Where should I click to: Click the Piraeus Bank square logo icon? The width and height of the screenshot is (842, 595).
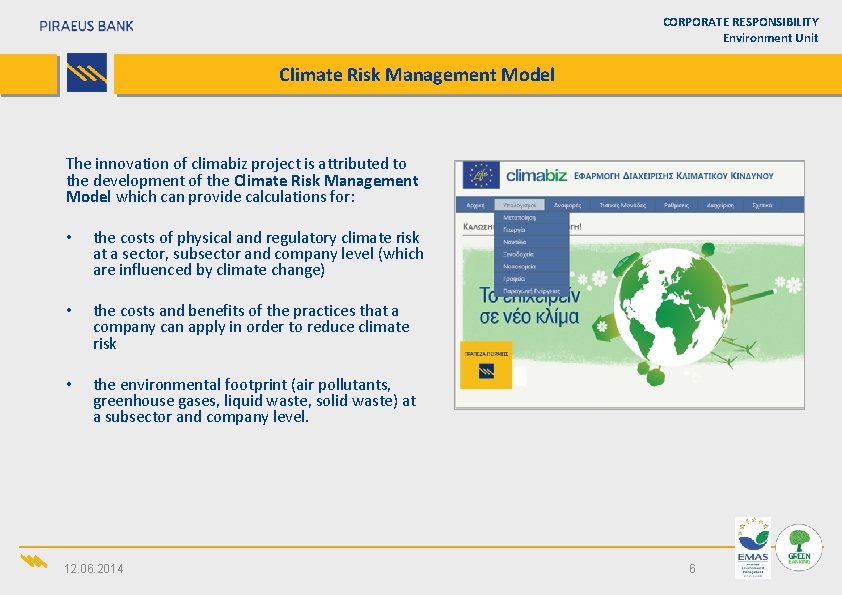tap(86, 72)
